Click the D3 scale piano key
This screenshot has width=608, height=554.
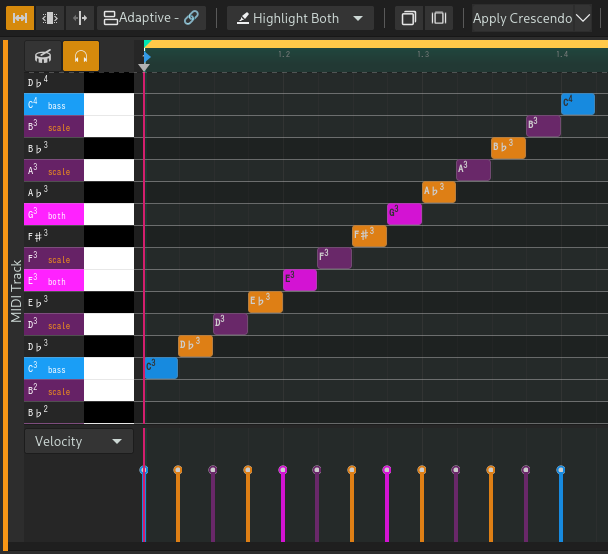(x=79, y=324)
